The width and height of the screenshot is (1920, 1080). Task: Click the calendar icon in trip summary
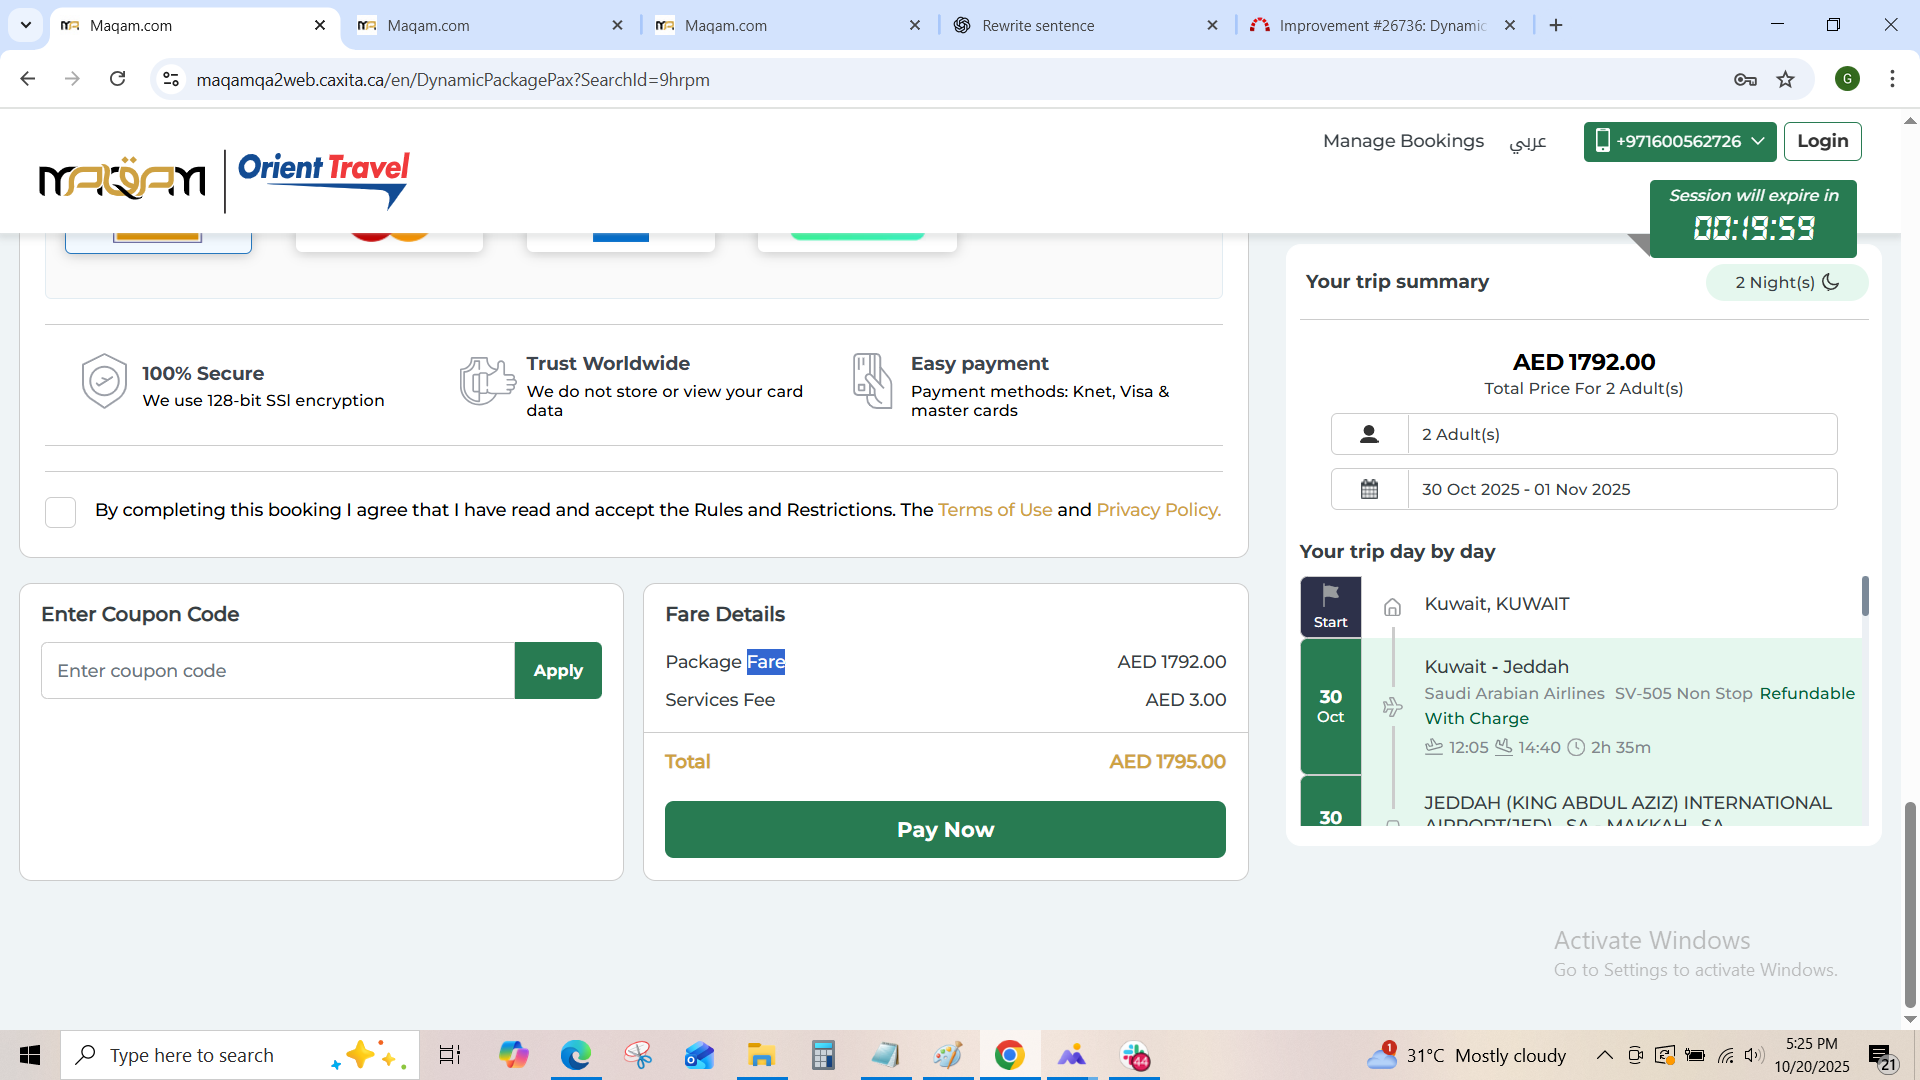1369,489
